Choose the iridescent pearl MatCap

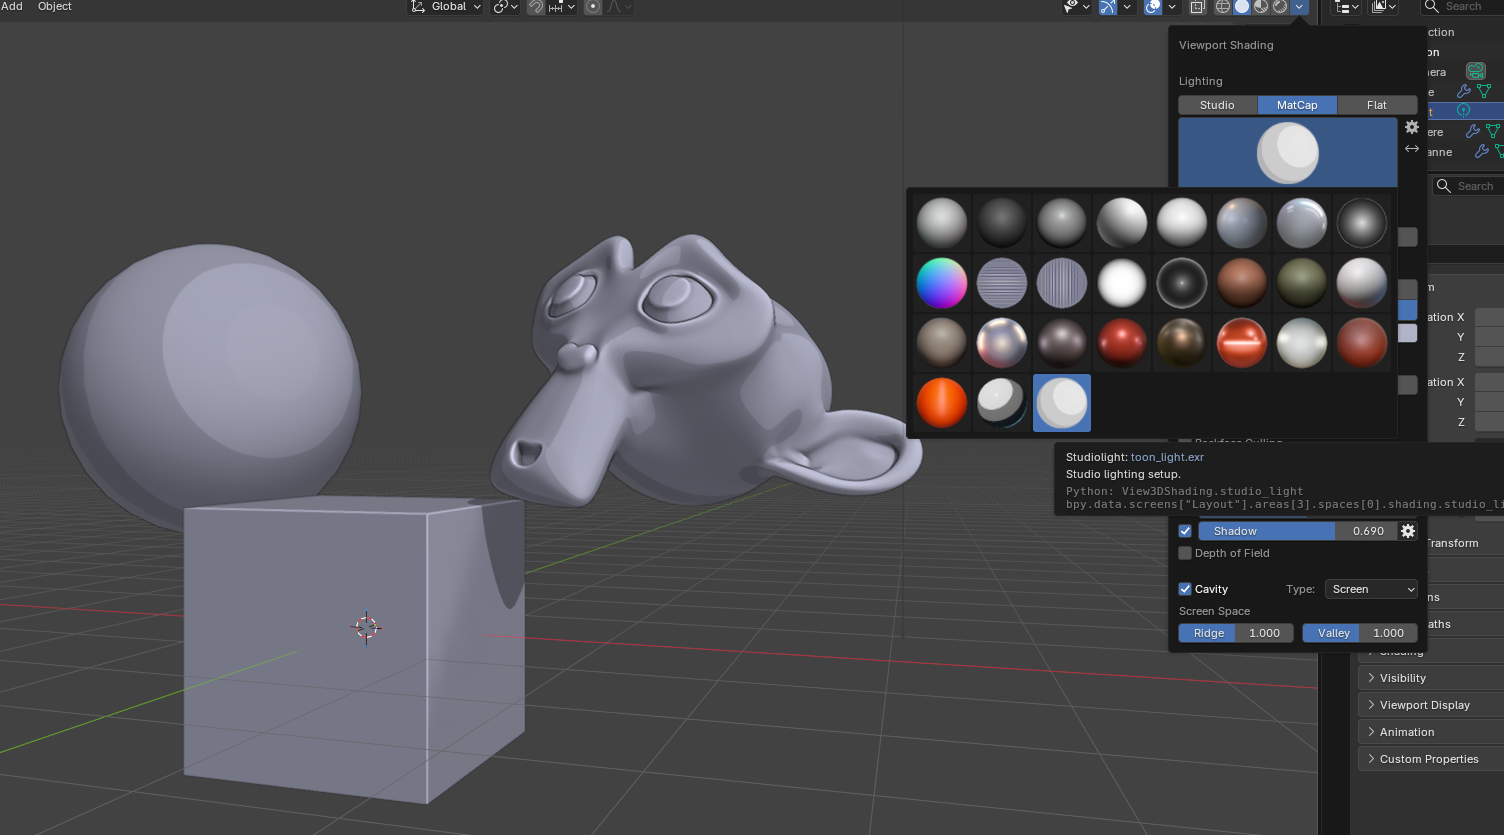[x=1002, y=342]
